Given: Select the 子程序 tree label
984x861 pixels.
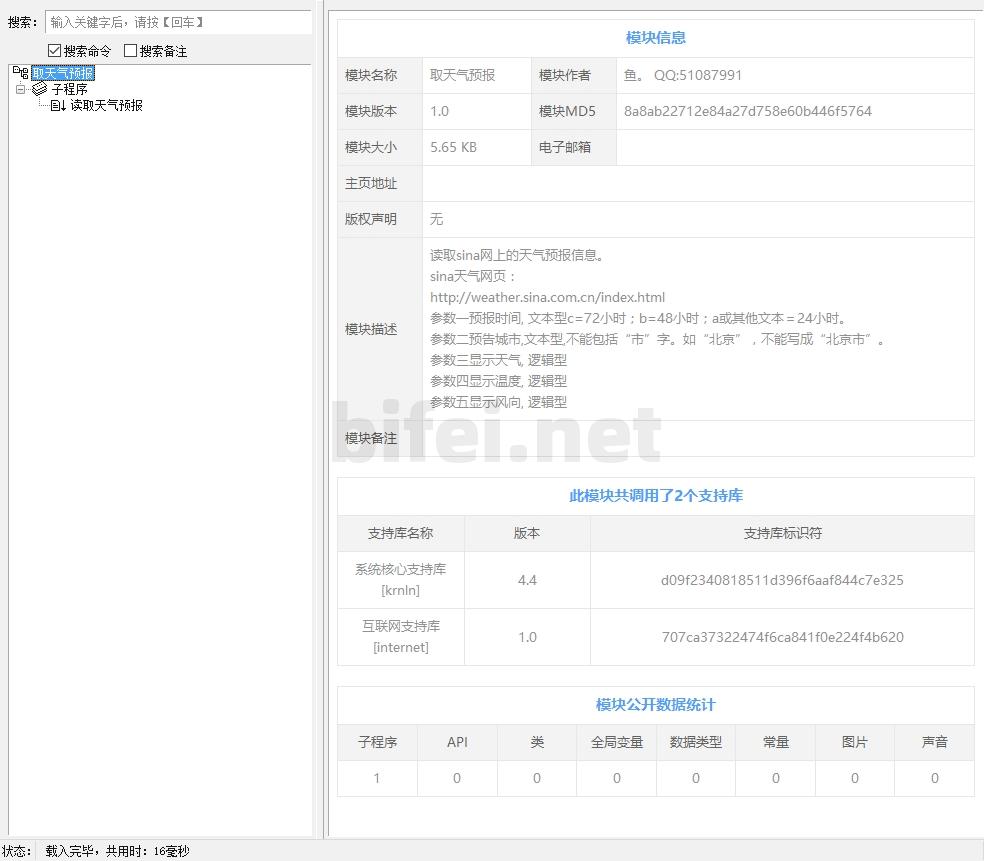Looking at the screenshot, I should [70, 89].
